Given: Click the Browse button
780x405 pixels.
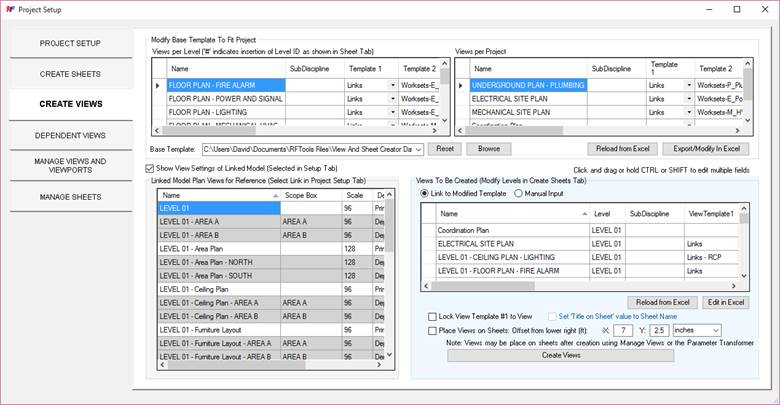Looking at the screenshot, I should 488,148.
